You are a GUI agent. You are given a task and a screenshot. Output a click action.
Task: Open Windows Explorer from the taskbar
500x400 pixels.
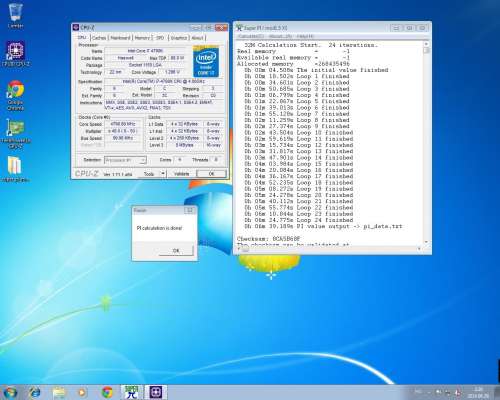[x=58, y=392]
